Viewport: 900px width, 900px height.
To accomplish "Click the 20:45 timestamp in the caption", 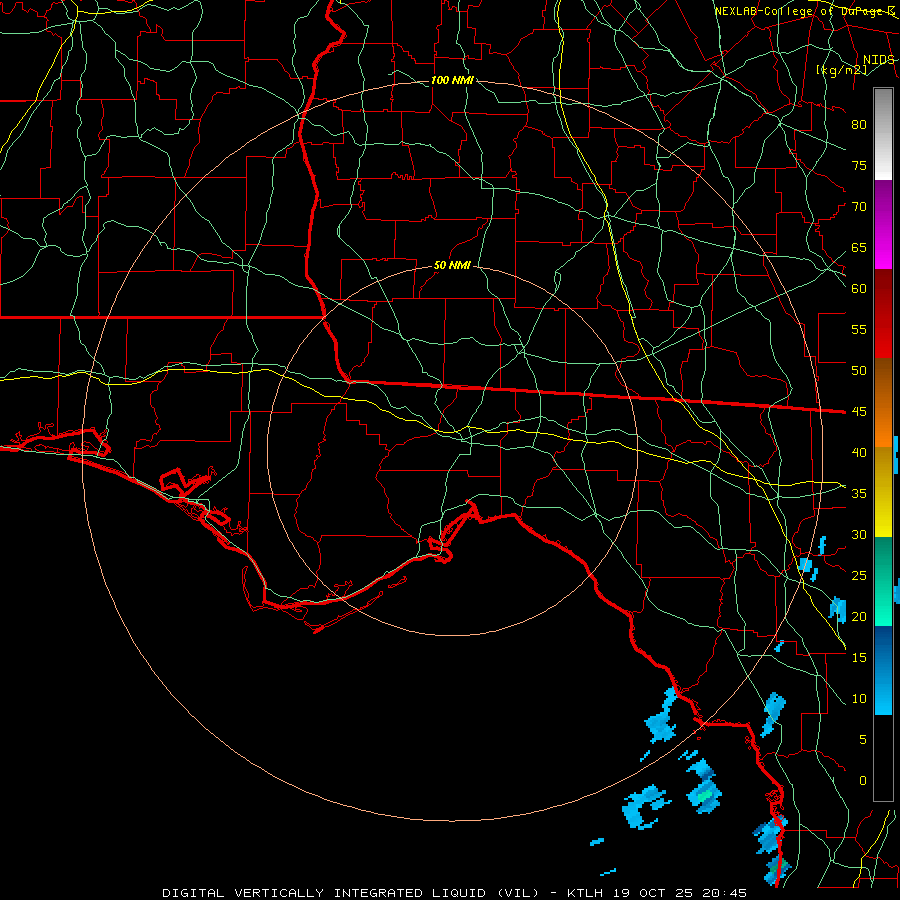I will pyautogui.click(x=723, y=893).
